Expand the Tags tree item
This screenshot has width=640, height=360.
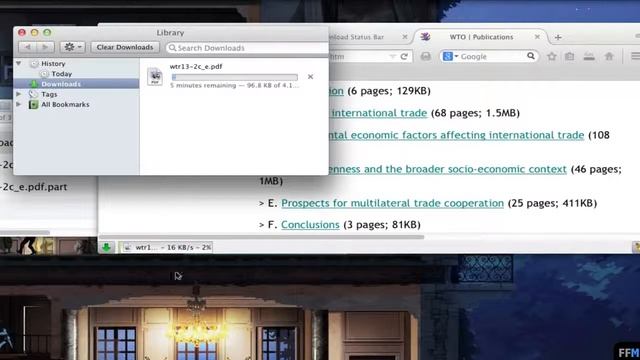[x=19, y=94]
